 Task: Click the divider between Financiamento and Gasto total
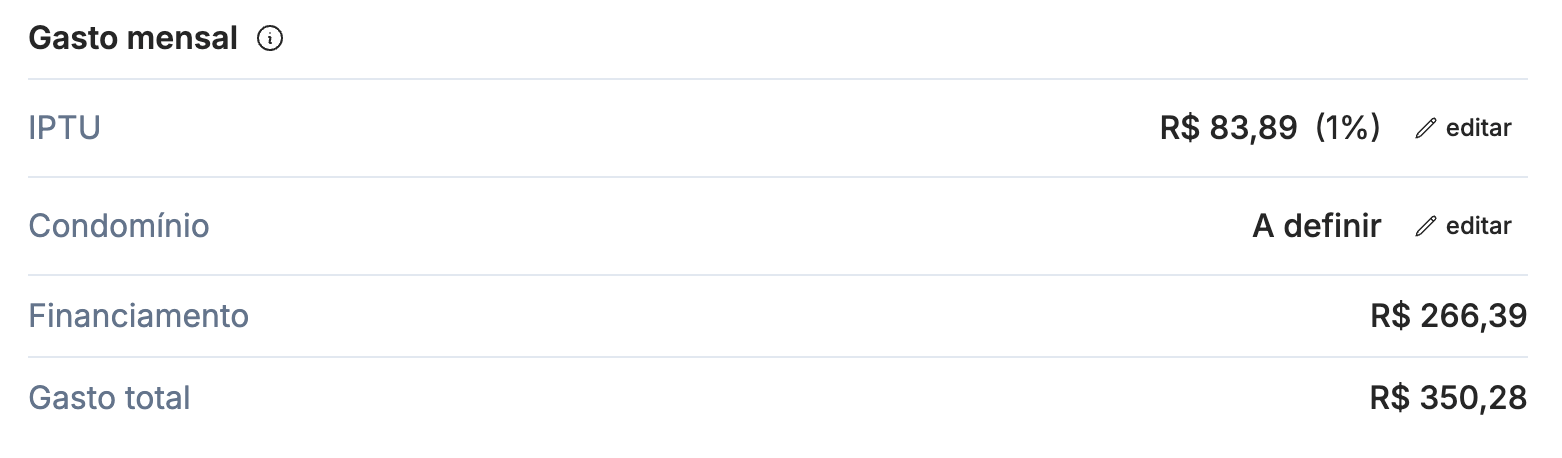pyautogui.click(x=778, y=357)
